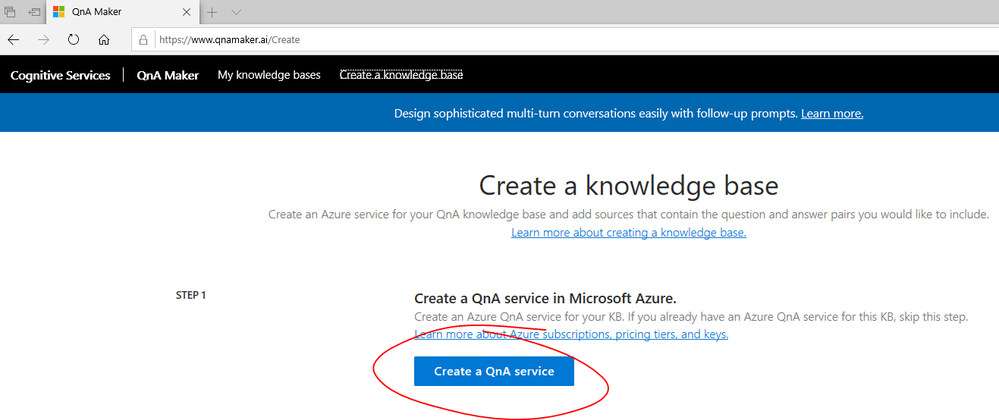Click 'Create a QnA service in Microsoft Azure.' heading
The image size is (999, 420).
tap(545, 298)
